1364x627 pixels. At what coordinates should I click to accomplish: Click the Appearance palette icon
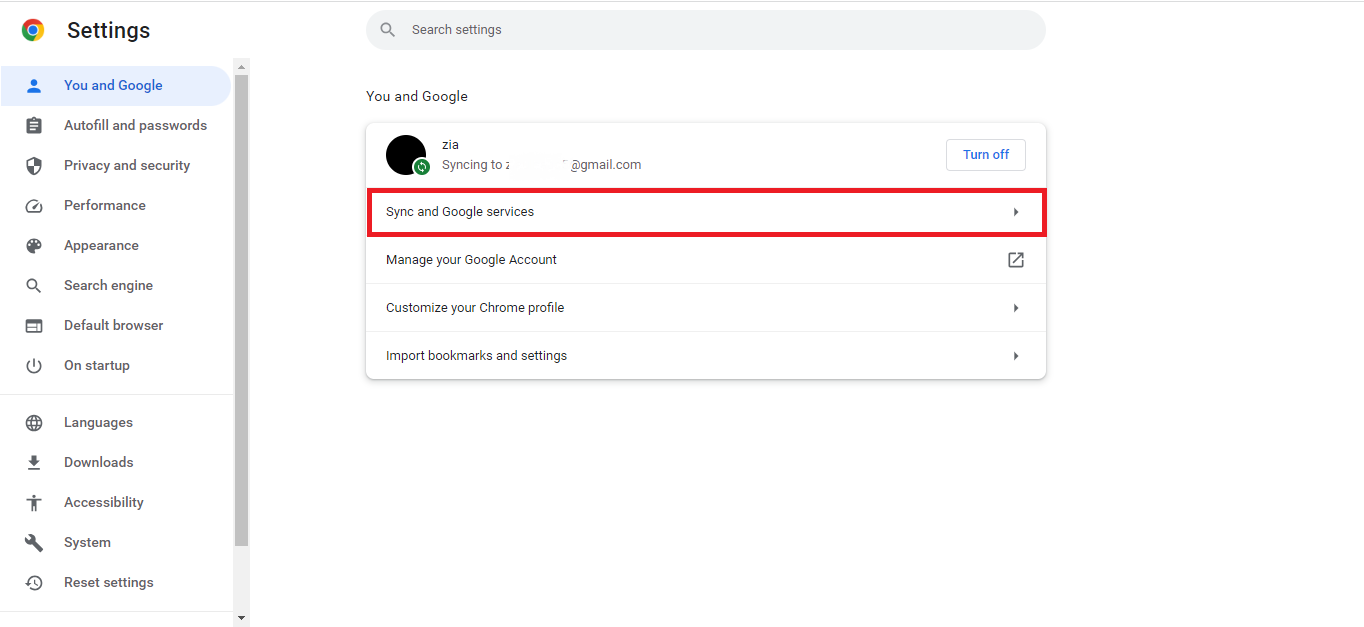tap(34, 245)
